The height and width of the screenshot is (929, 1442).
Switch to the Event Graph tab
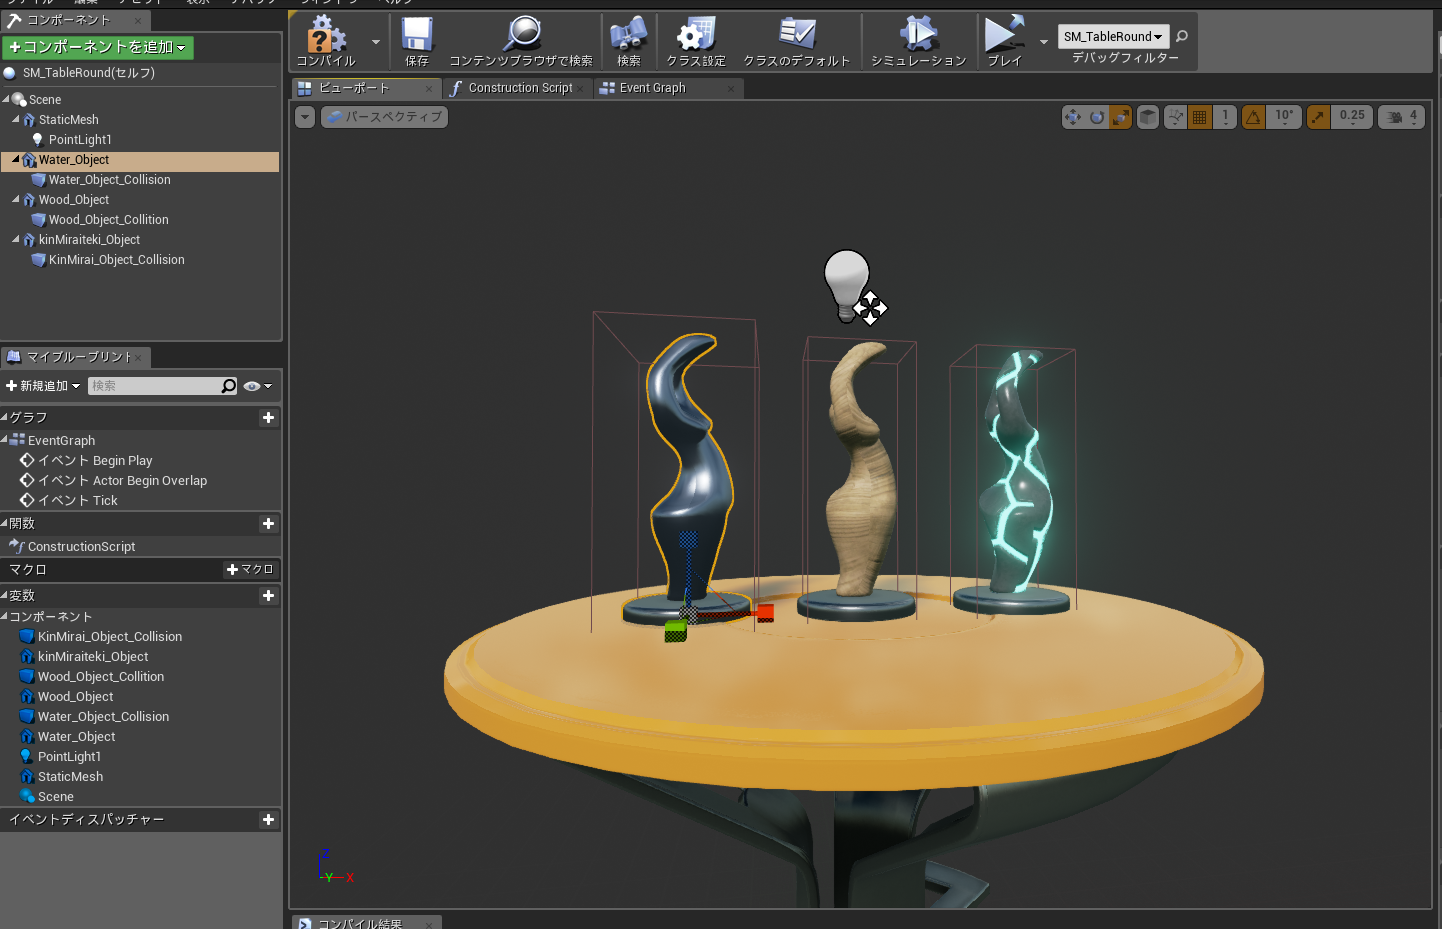[668, 88]
